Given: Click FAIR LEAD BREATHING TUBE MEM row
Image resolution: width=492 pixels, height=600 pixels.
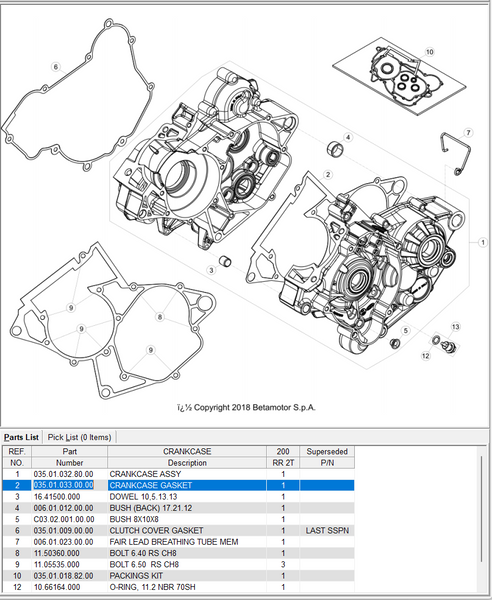Looking at the screenshot, I should [178, 542].
